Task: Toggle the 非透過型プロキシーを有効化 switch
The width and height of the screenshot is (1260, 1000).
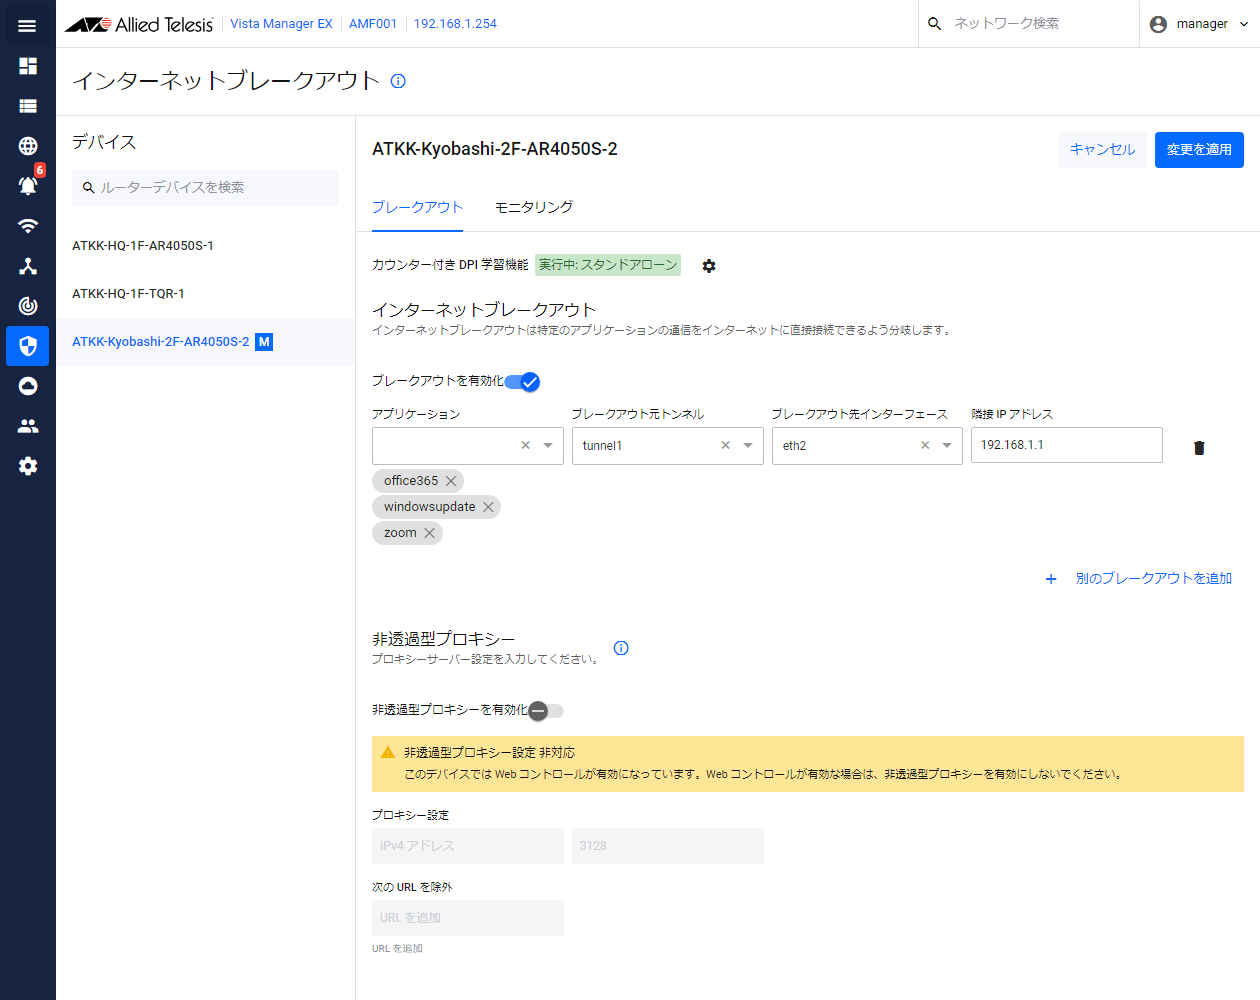Action: tap(546, 711)
